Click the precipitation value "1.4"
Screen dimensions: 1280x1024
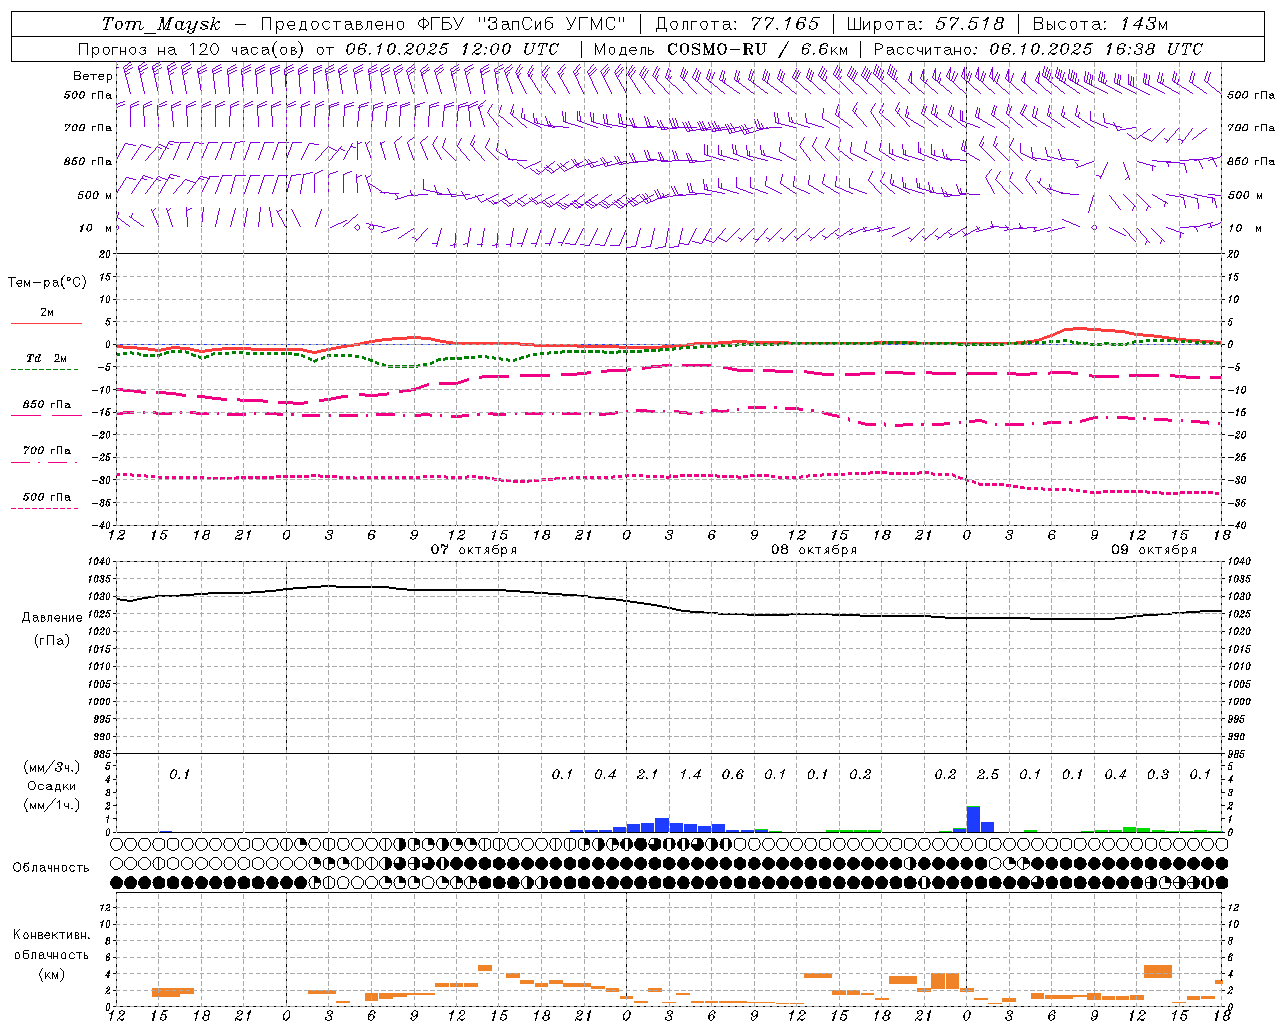coord(690,774)
